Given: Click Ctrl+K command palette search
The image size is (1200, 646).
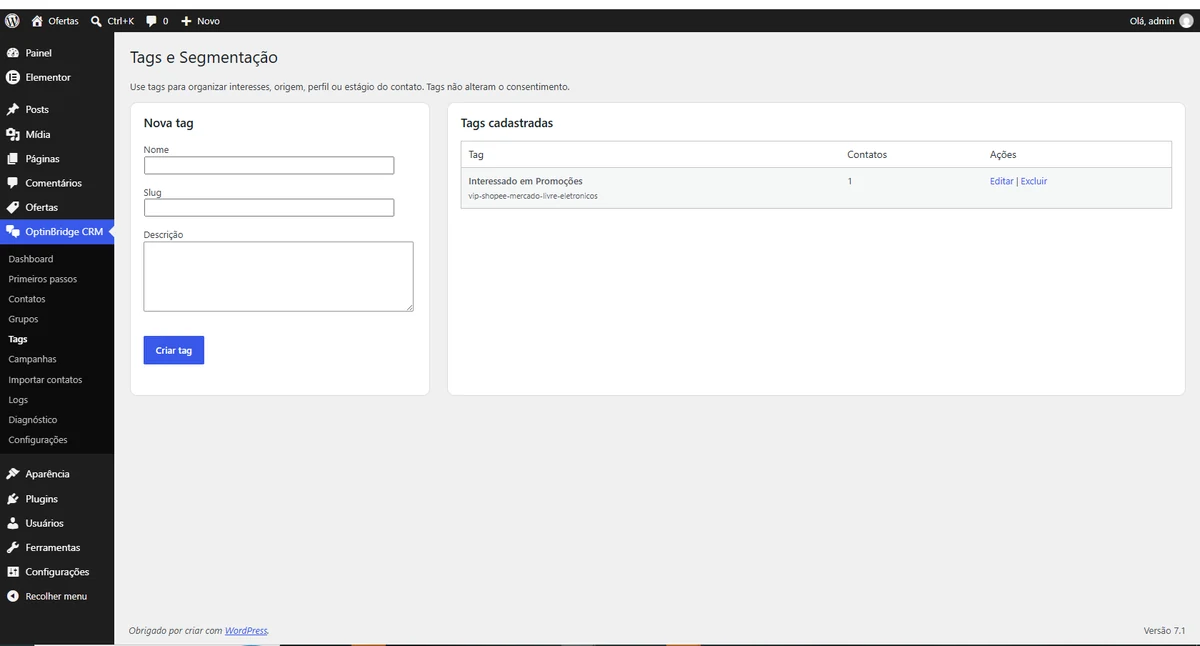Looking at the screenshot, I should pos(120,21).
